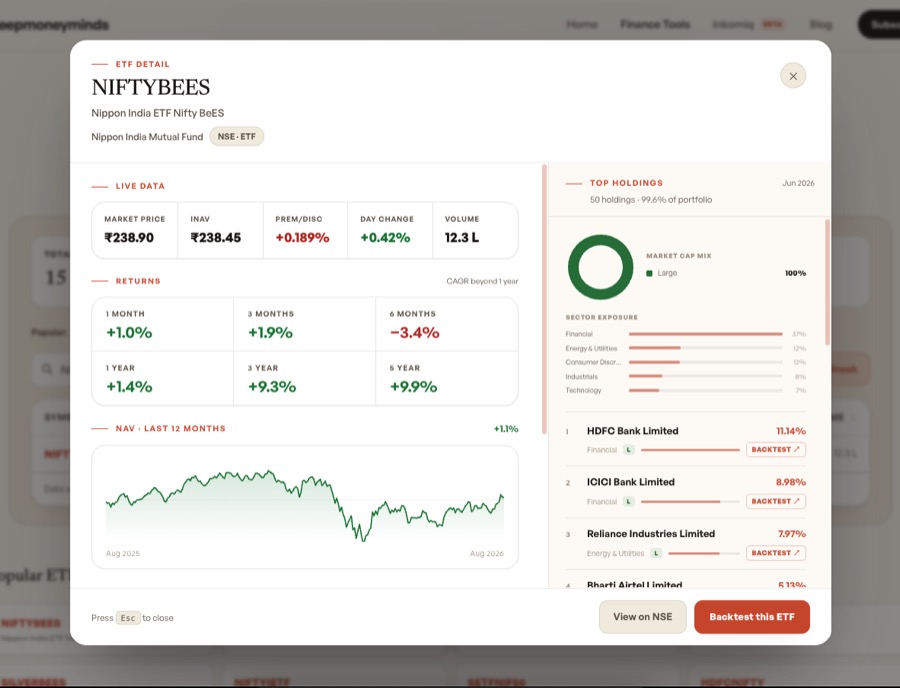The width and height of the screenshot is (900, 688).
Task: Click the Energy & Utilities sector bar
Action: (x=705, y=348)
